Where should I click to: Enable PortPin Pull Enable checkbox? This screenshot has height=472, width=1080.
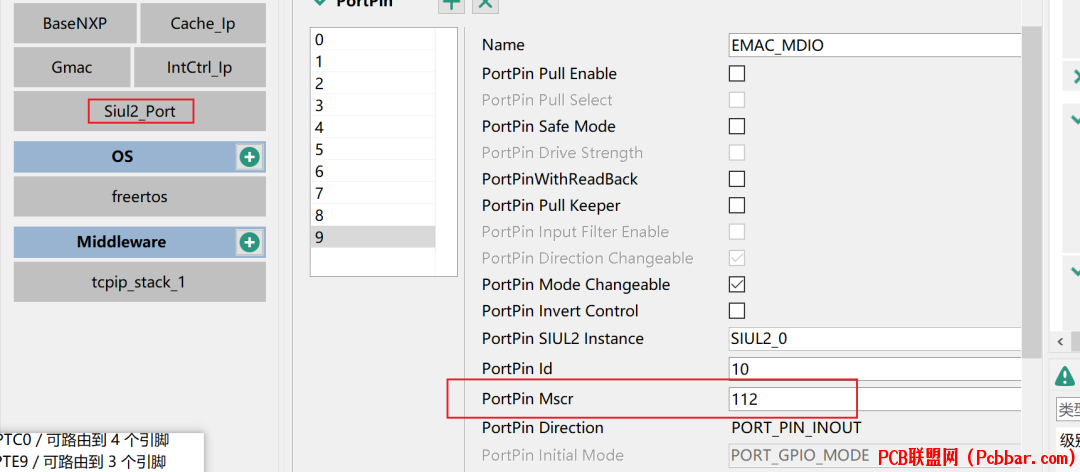(737, 74)
